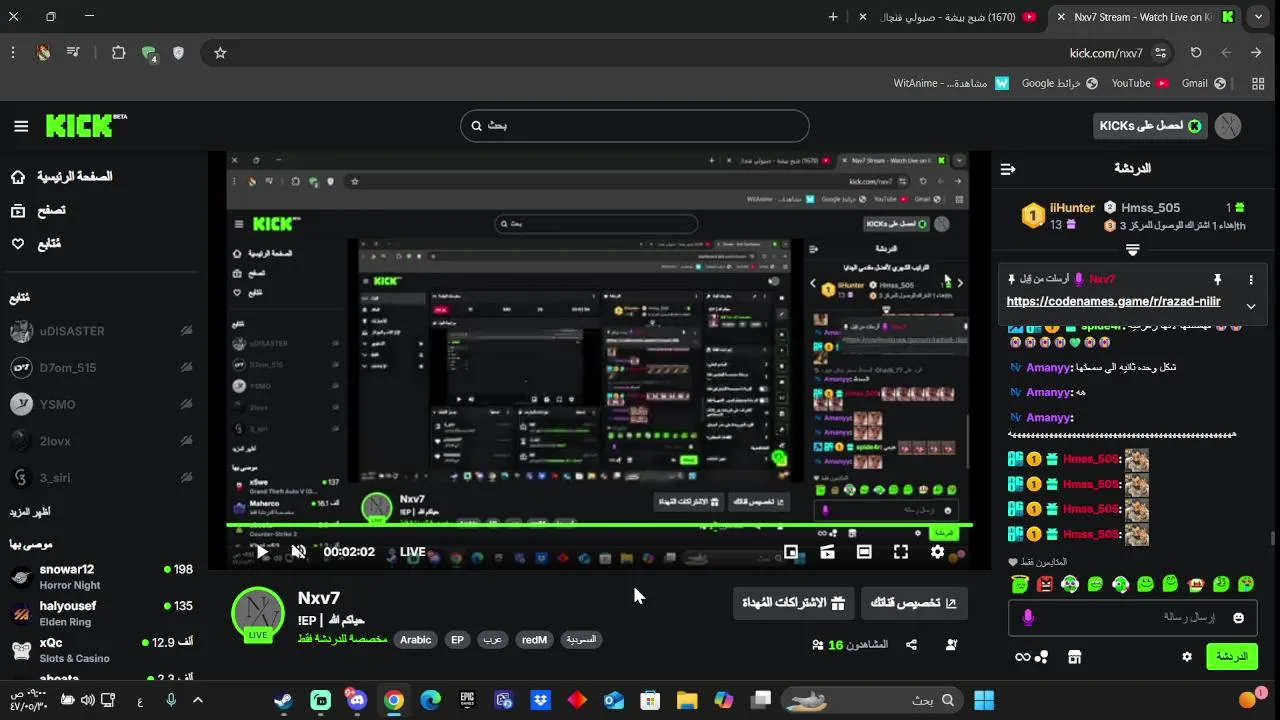The height and width of the screenshot is (720, 1280).
Task: Open the user profile avatar menu
Action: tap(1228, 126)
